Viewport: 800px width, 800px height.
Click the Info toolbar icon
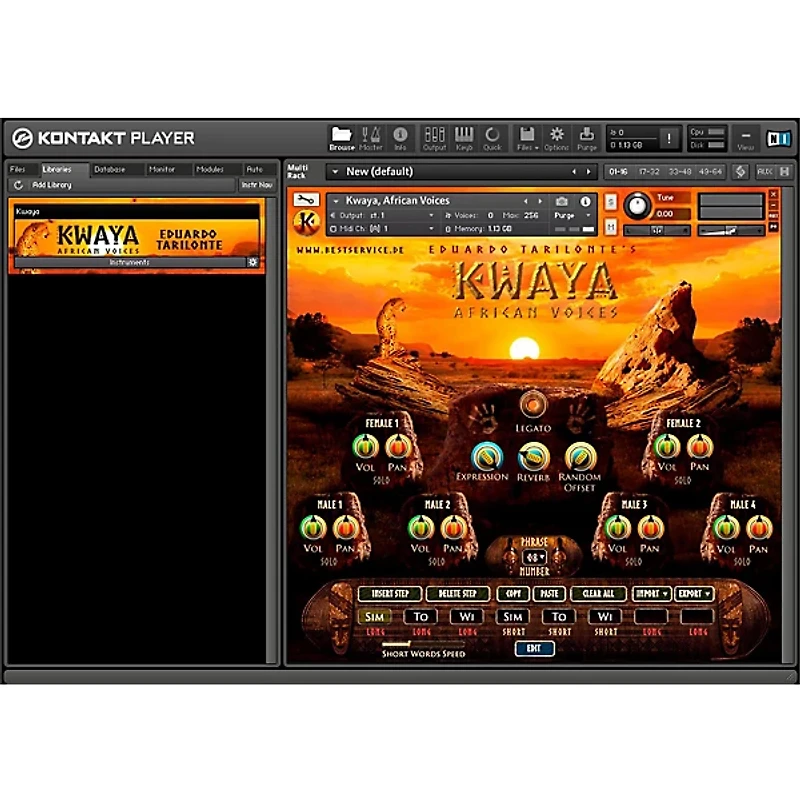(400, 139)
